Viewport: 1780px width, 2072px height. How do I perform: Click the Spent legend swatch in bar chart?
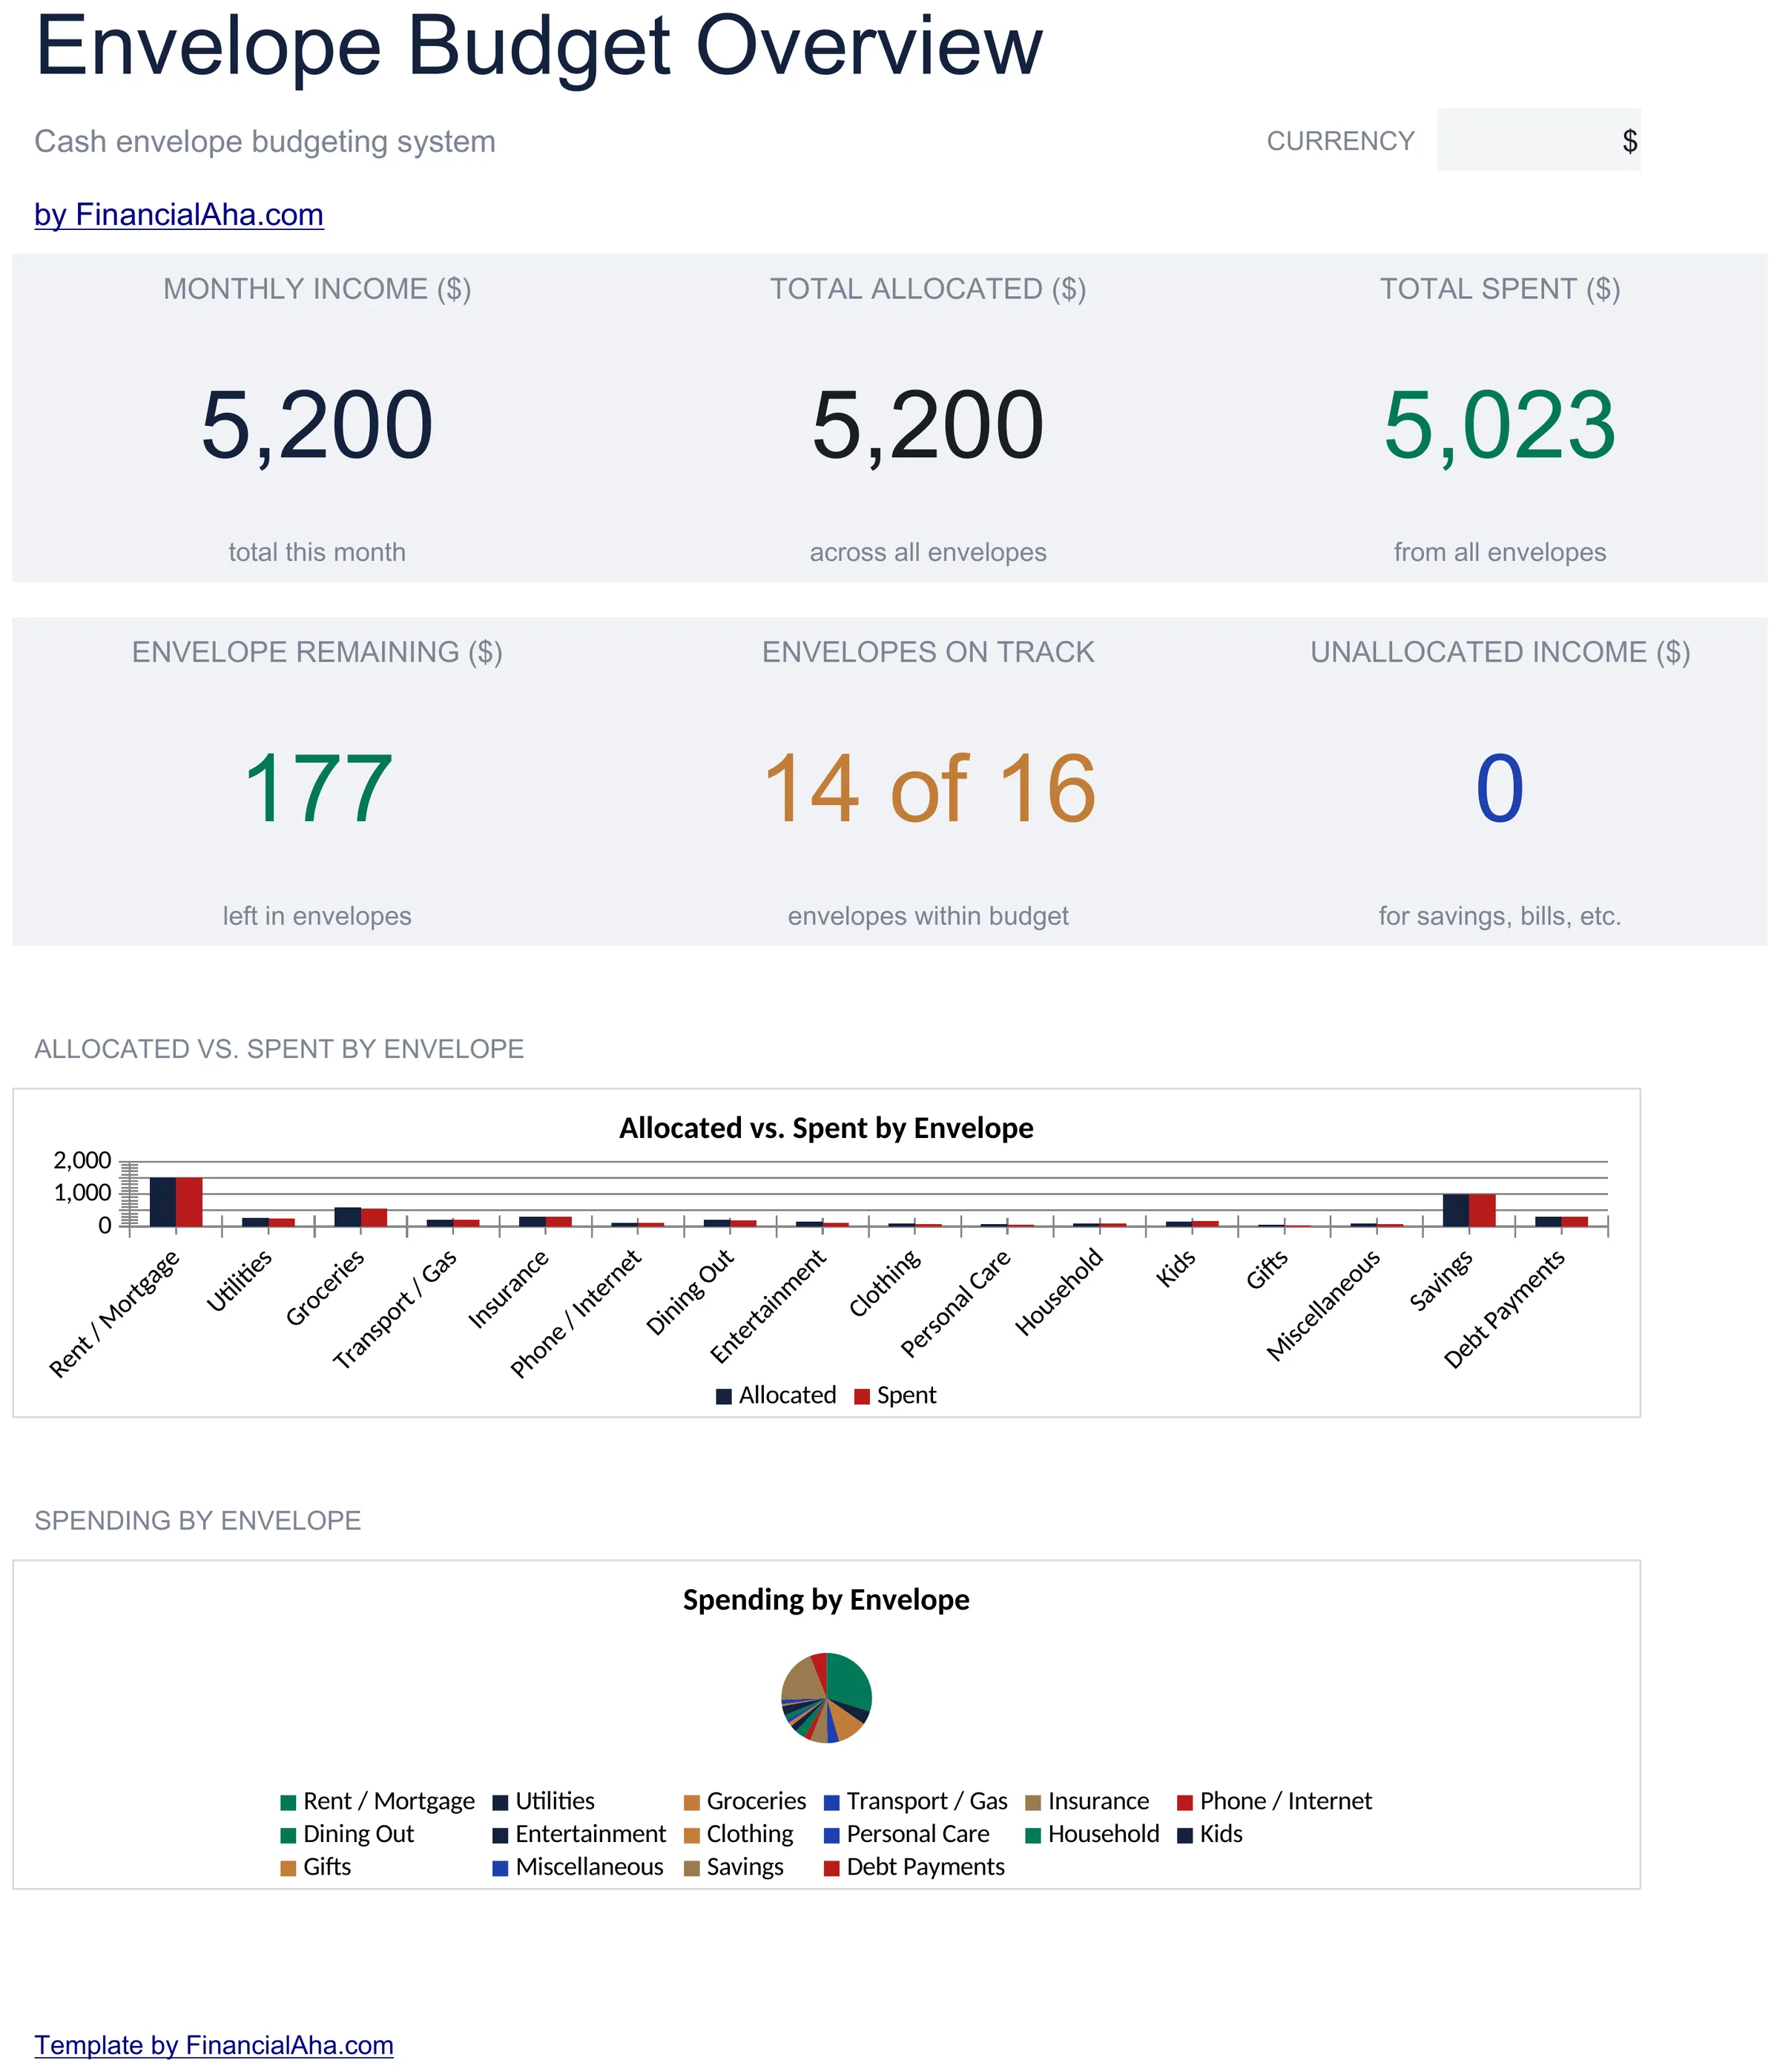coord(862,1396)
